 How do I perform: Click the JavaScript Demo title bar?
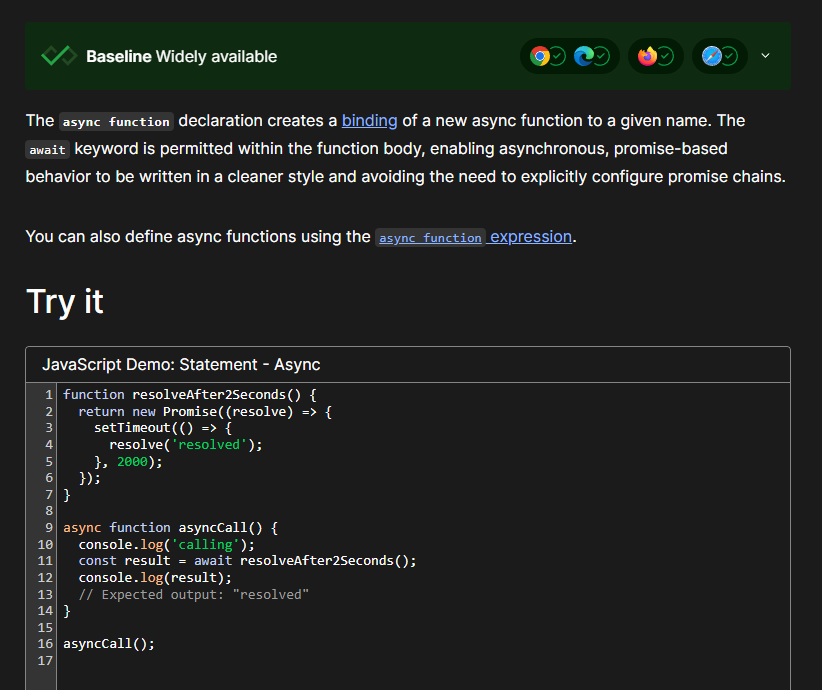point(181,365)
